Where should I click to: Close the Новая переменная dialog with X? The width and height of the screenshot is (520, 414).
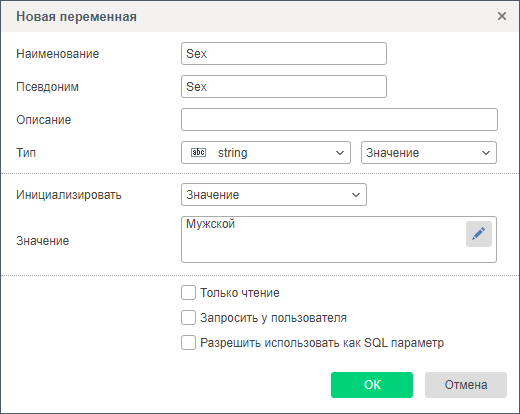502,16
